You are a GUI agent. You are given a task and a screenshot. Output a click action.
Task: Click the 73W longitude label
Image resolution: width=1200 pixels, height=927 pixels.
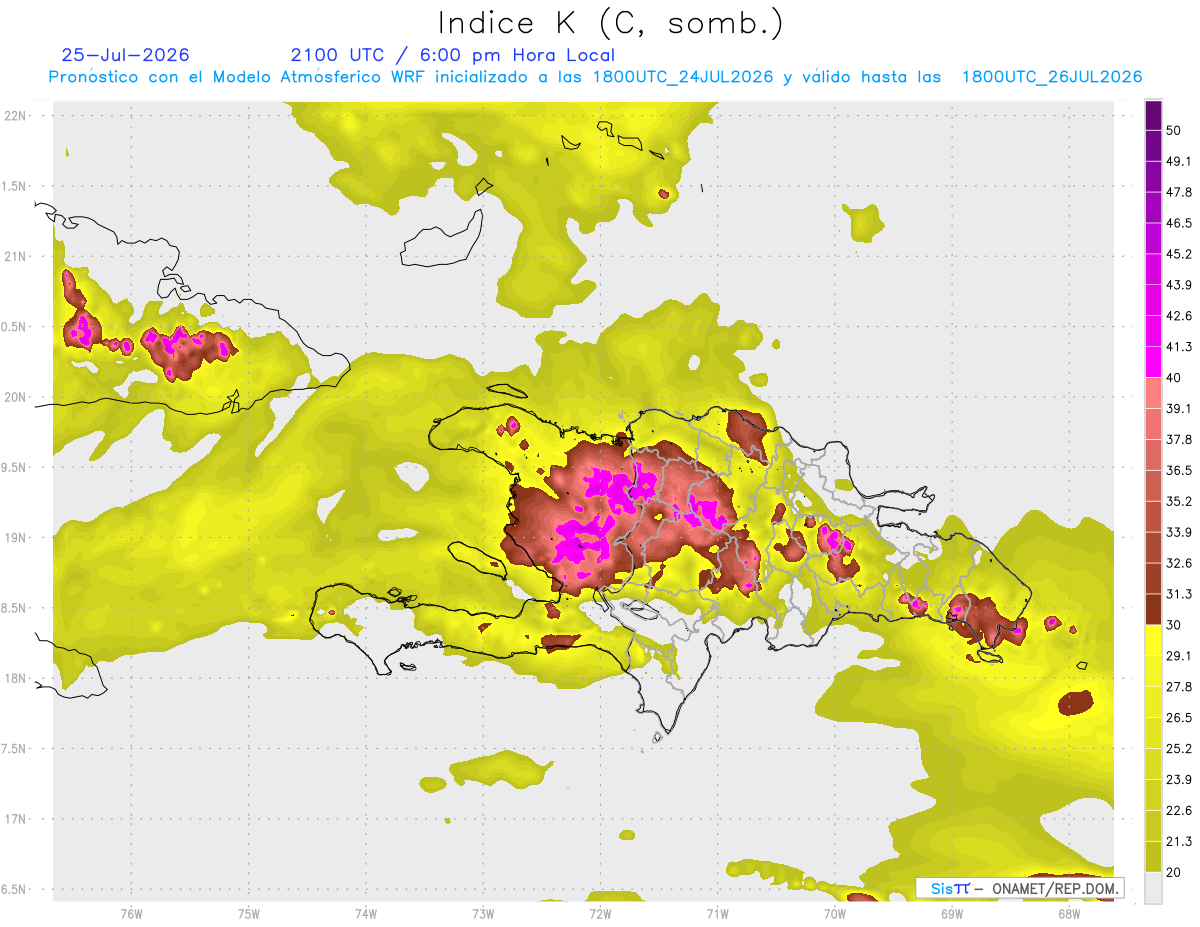pos(483,913)
